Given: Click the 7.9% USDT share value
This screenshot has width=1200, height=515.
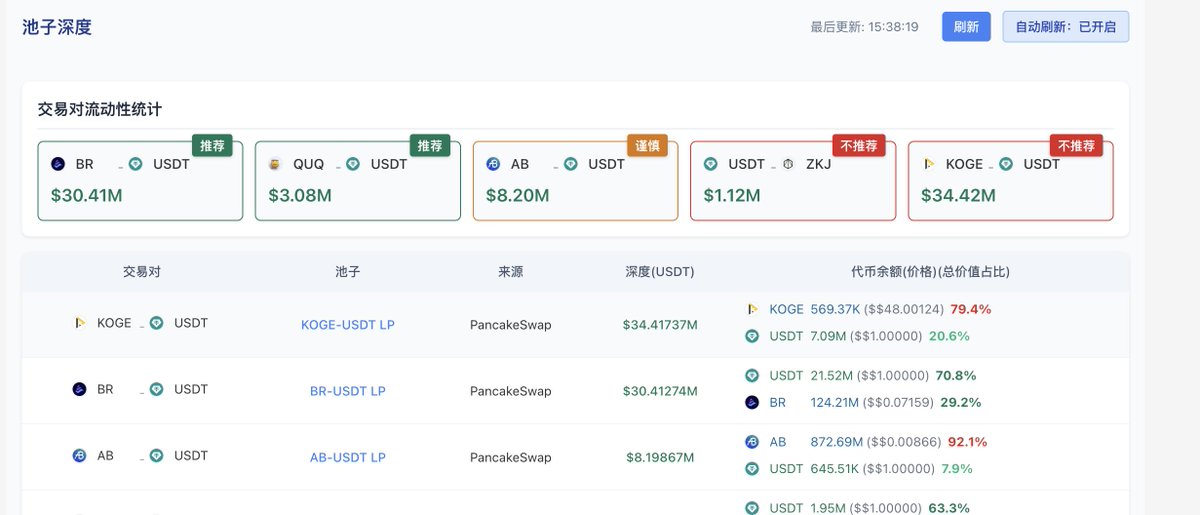Looking at the screenshot, I should (957, 468).
